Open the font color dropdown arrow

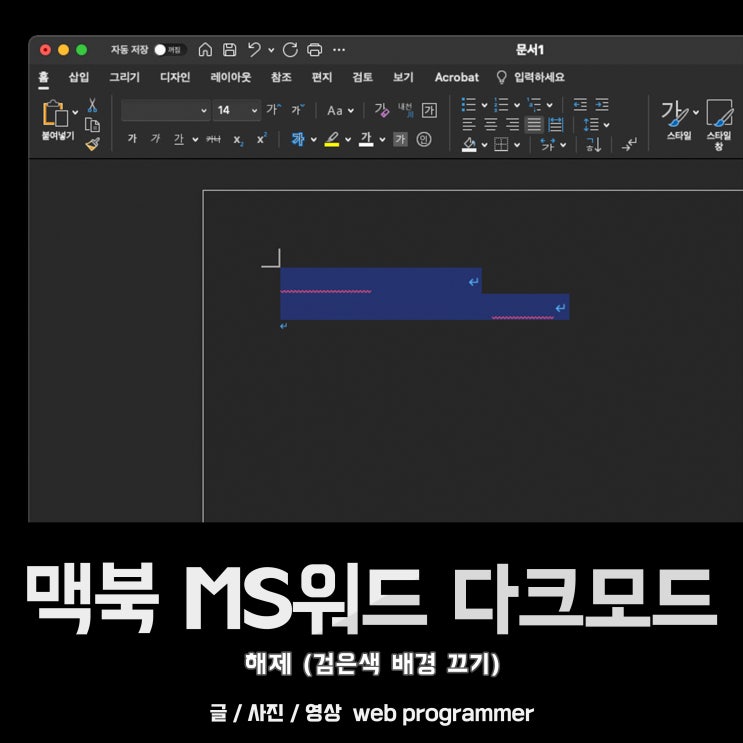pos(382,139)
